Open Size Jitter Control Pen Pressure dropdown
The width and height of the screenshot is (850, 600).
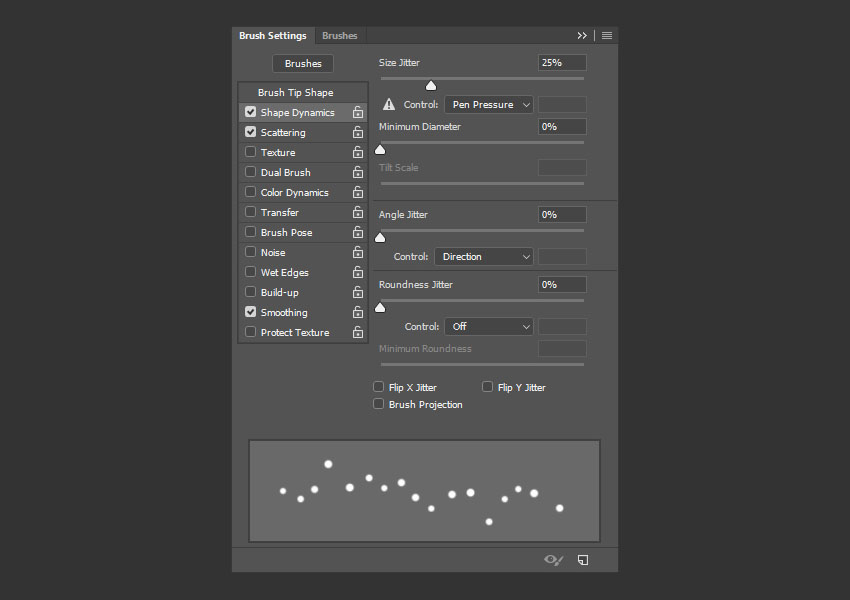click(489, 105)
